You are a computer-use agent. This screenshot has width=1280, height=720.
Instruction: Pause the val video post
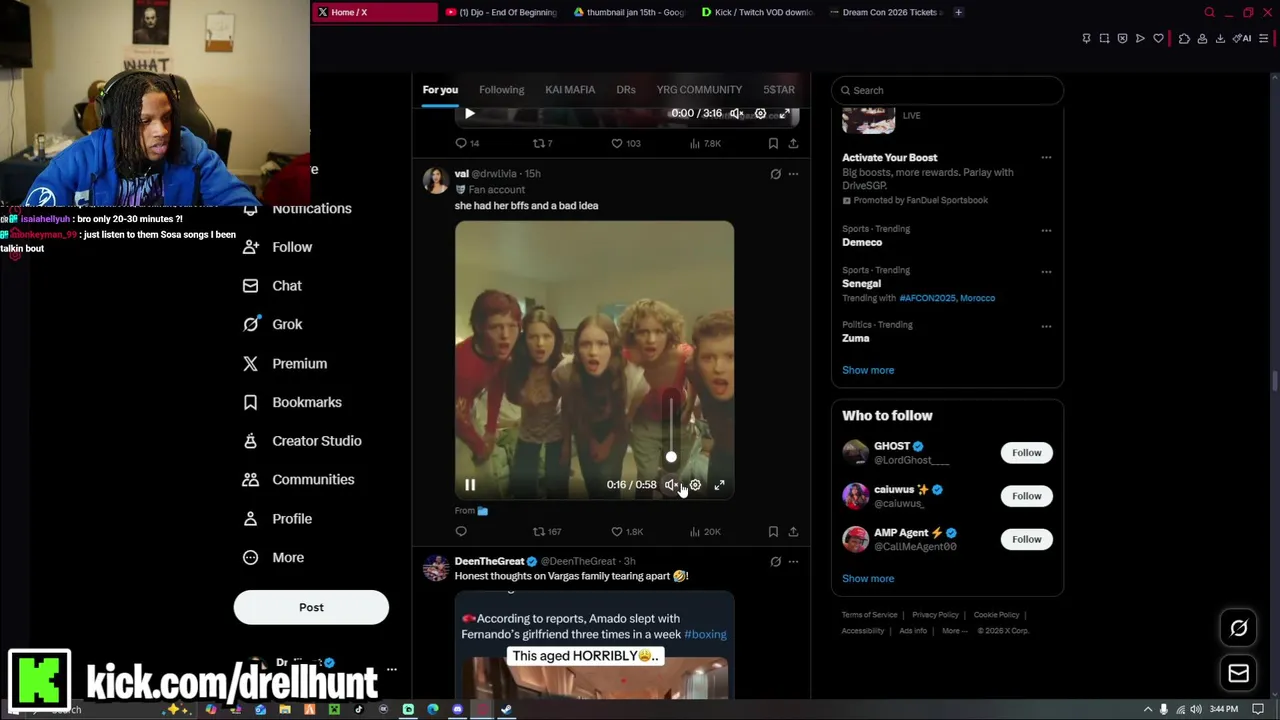pos(470,485)
